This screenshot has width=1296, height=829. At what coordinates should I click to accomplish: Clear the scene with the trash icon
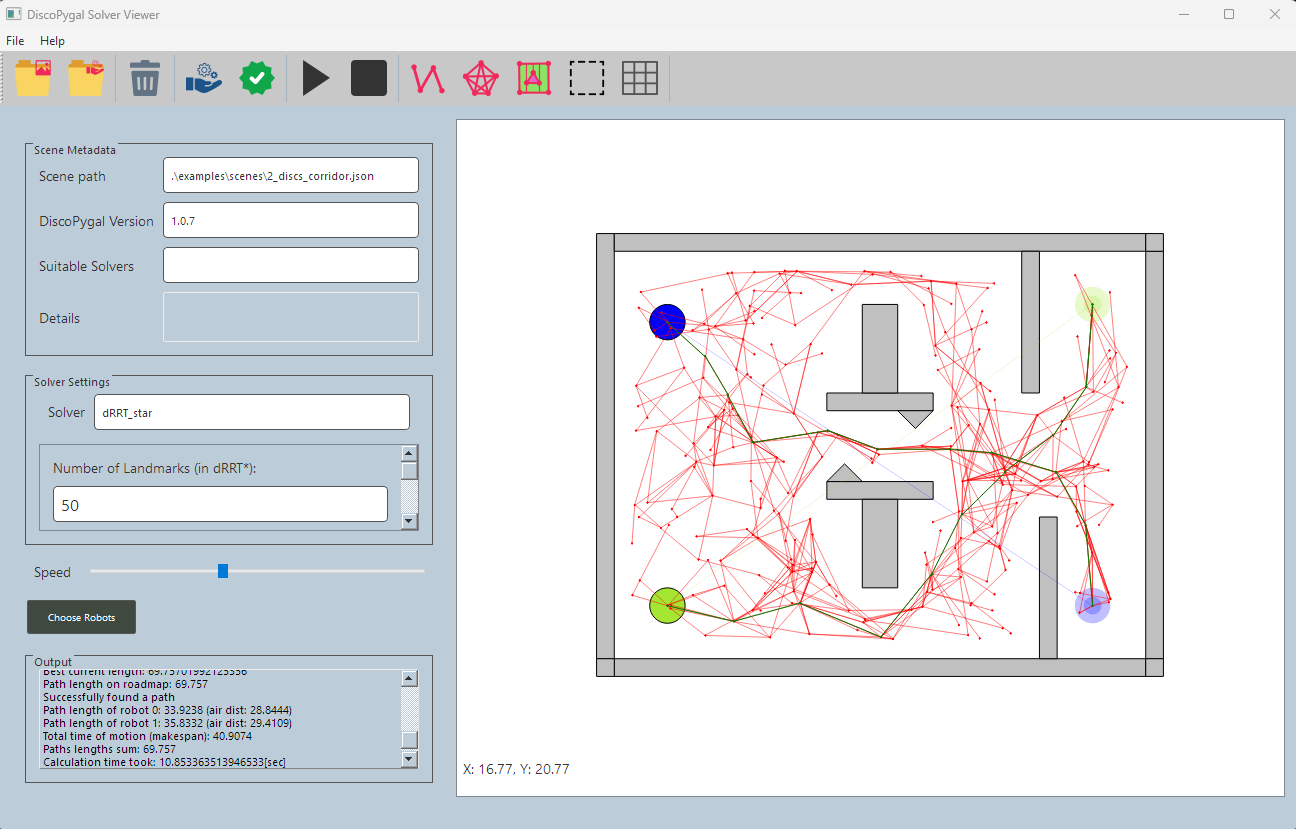pyautogui.click(x=145, y=78)
